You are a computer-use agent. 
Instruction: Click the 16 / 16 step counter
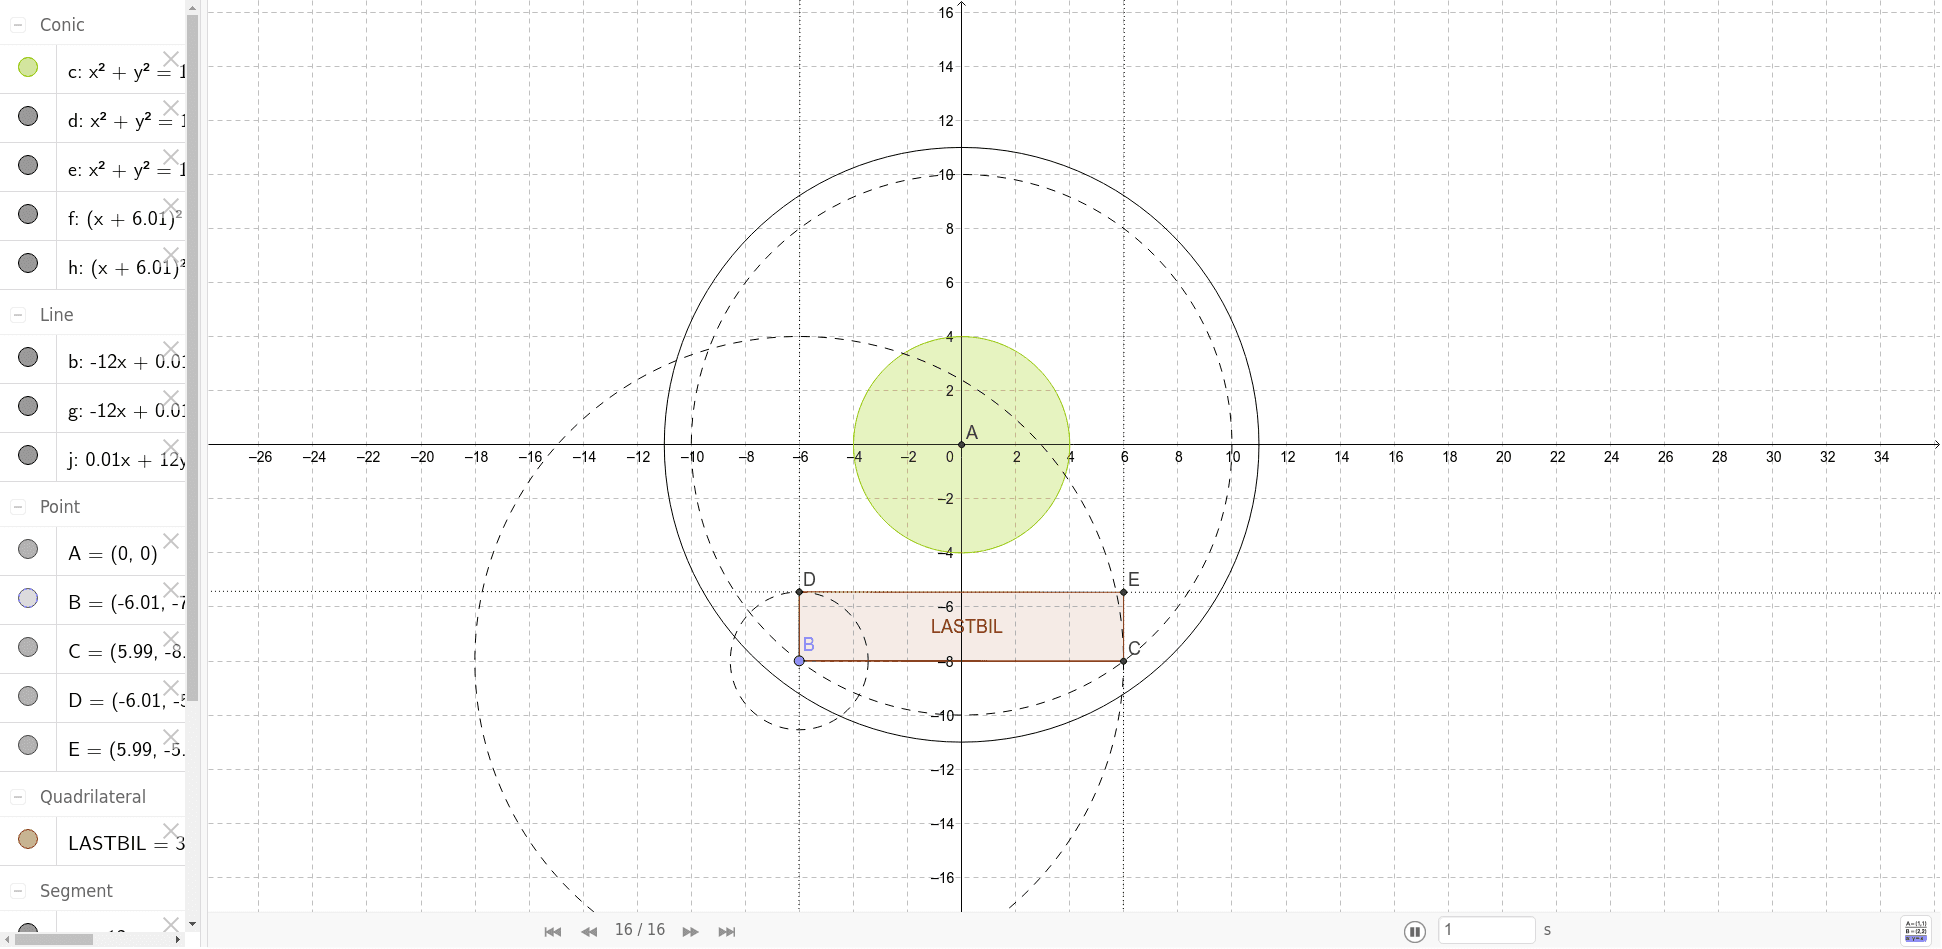tap(640, 930)
